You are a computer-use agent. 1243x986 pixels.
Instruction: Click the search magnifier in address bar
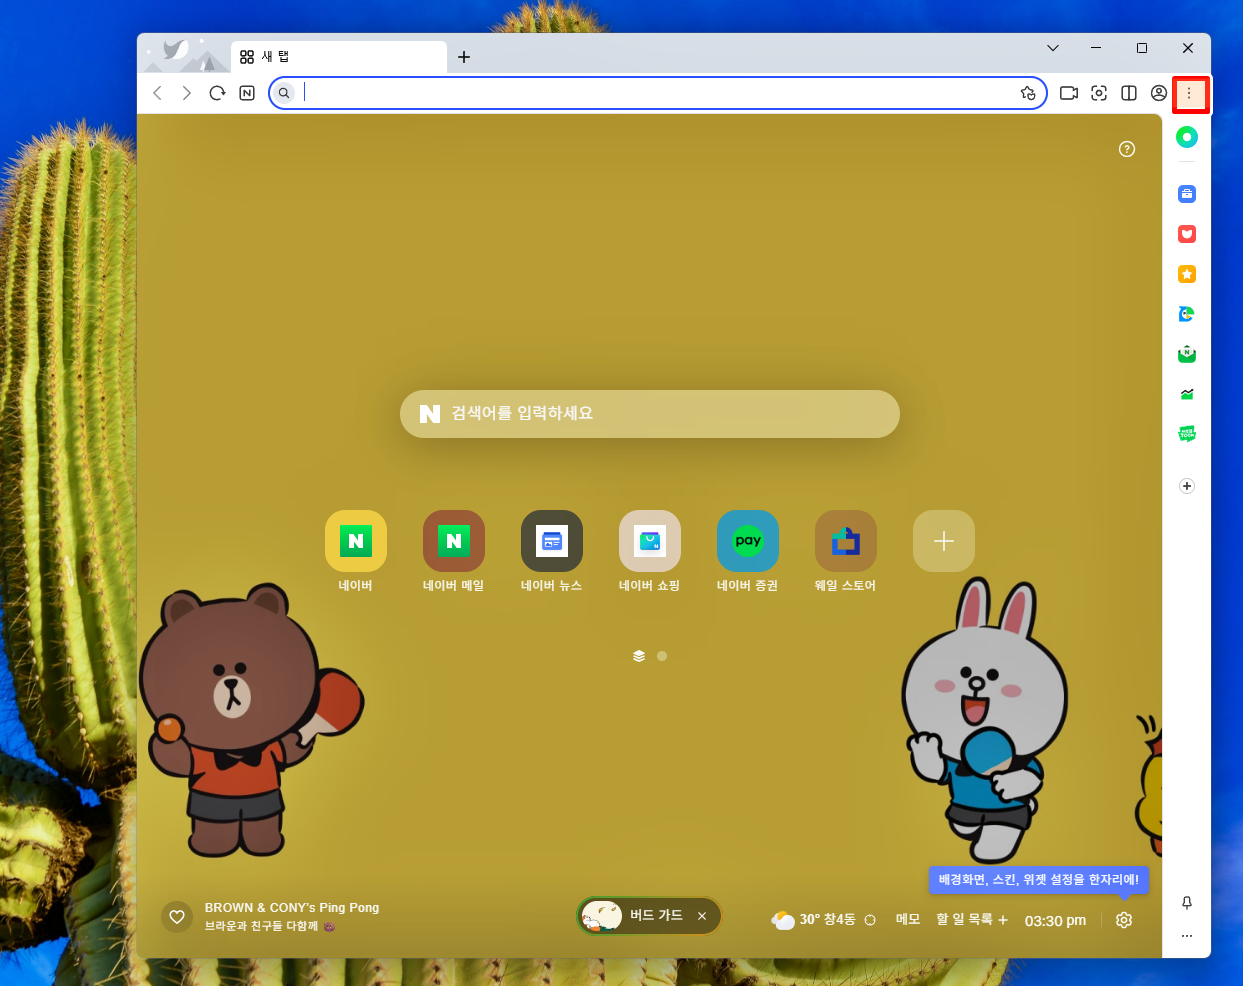[284, 93]
